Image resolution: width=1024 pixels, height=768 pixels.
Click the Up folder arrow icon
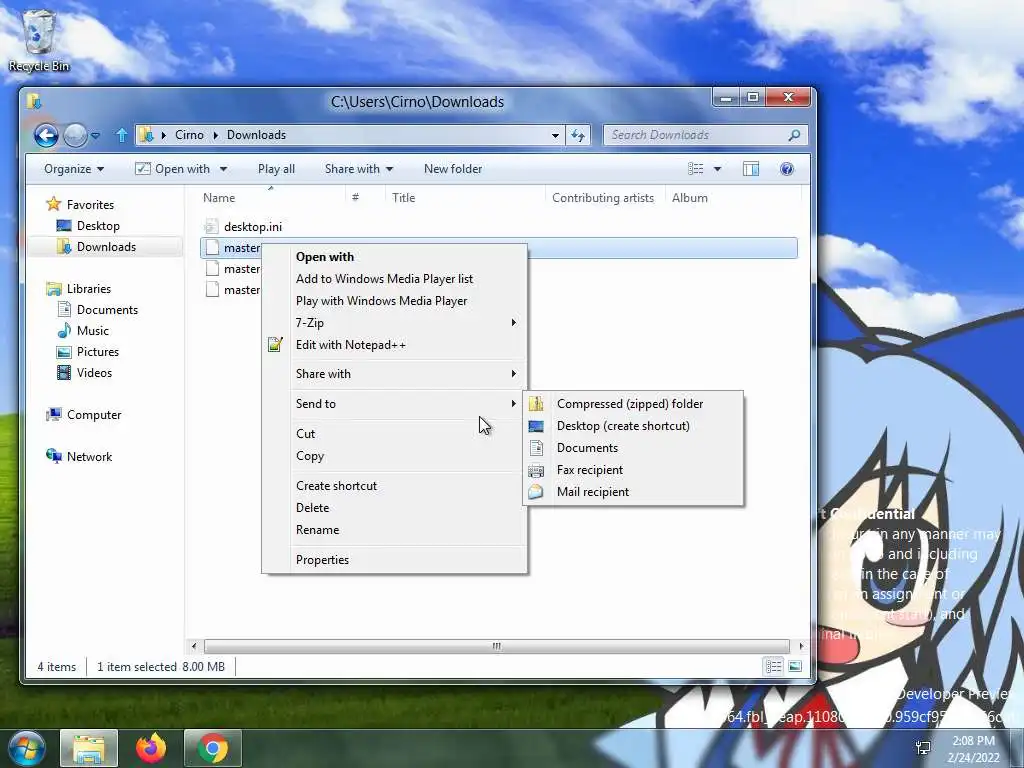coord(121,135)
